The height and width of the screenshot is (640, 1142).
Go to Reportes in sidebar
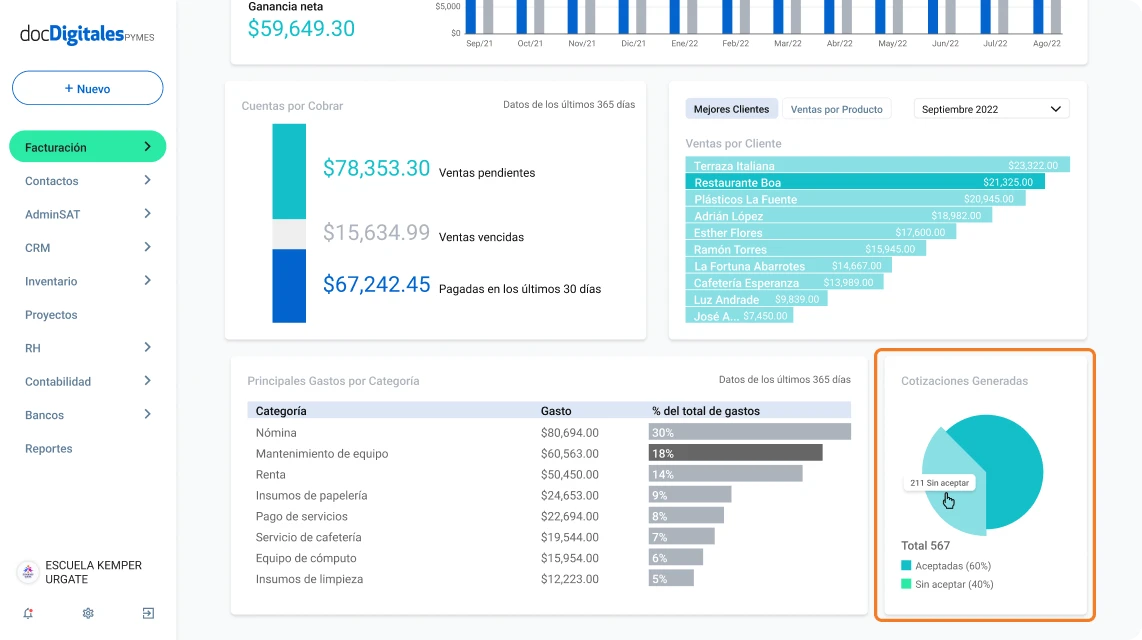pyautogui.click(x=49, y=449)
